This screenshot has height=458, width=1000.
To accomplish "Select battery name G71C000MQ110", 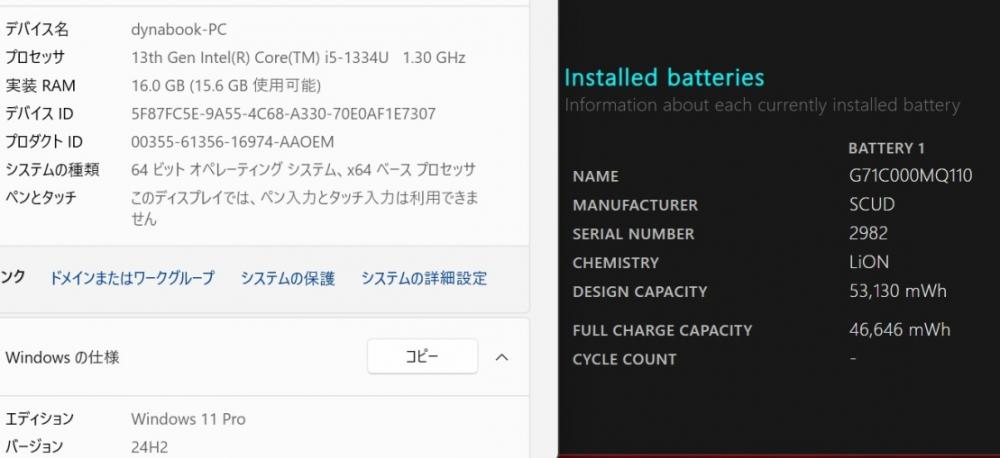I will click(911, 176).
